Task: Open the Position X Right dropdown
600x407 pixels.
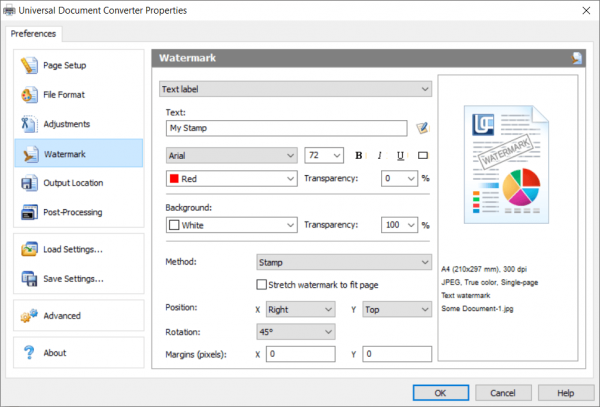Action: (x=300, y=309)
